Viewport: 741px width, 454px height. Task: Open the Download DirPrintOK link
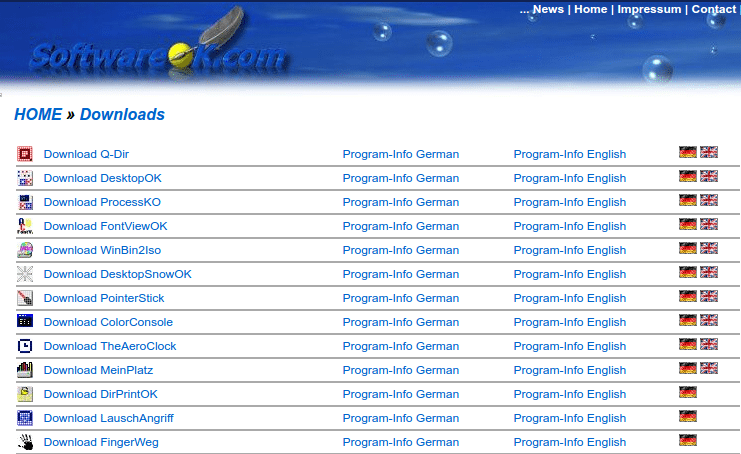tap(101, 394)
